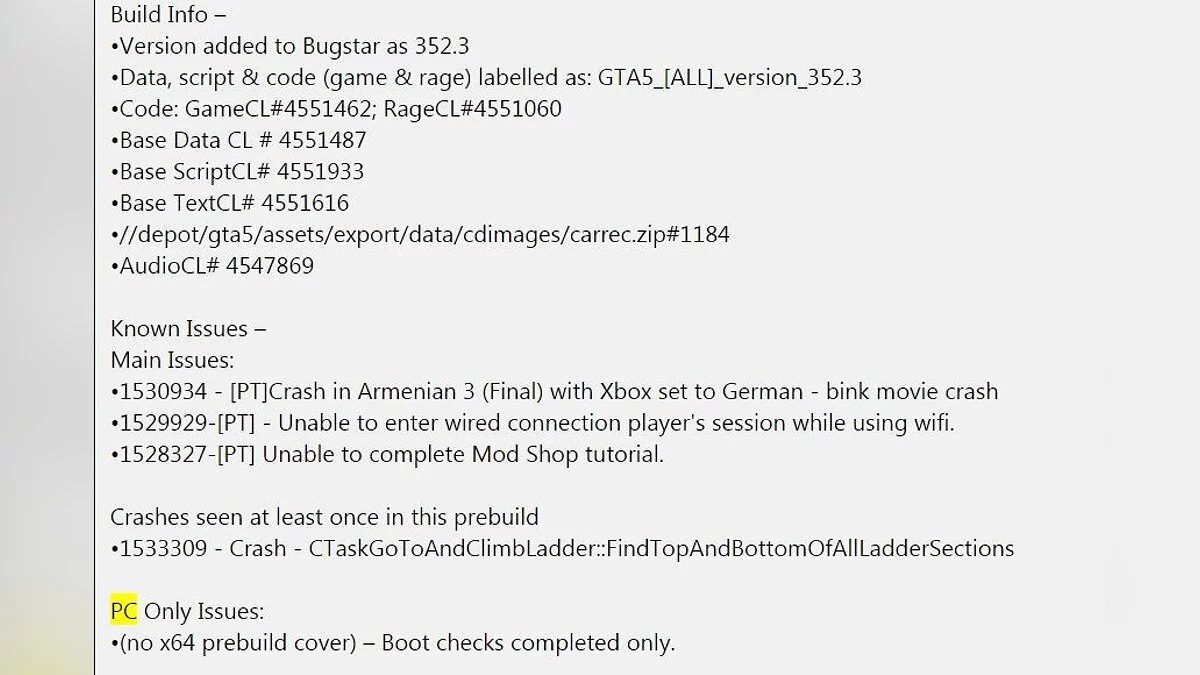Click the "Only Issues:" text after PC
This screenshot has width=1200, height=675.
pyautogui.click(x=205, y=611)
